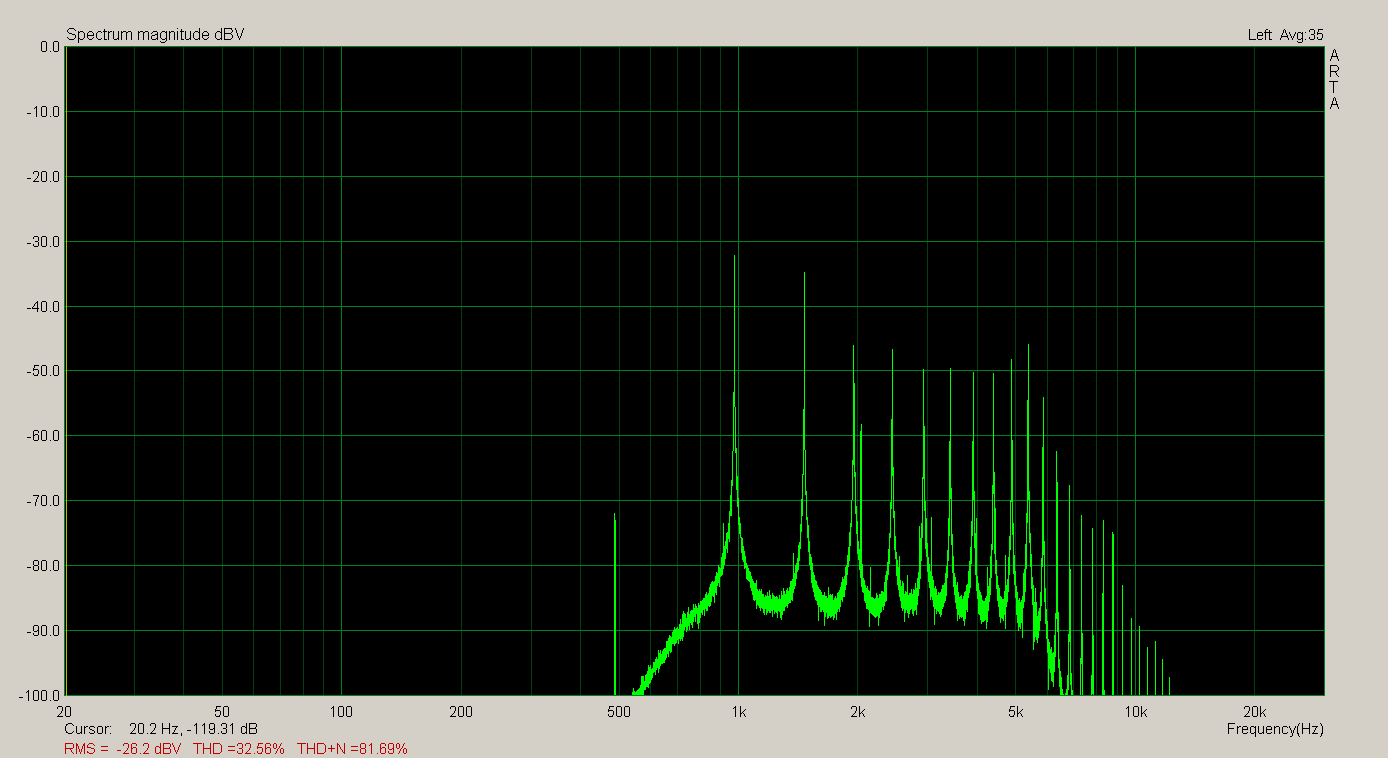Click the 200 Hz frequency tick label

coord(461,712)
